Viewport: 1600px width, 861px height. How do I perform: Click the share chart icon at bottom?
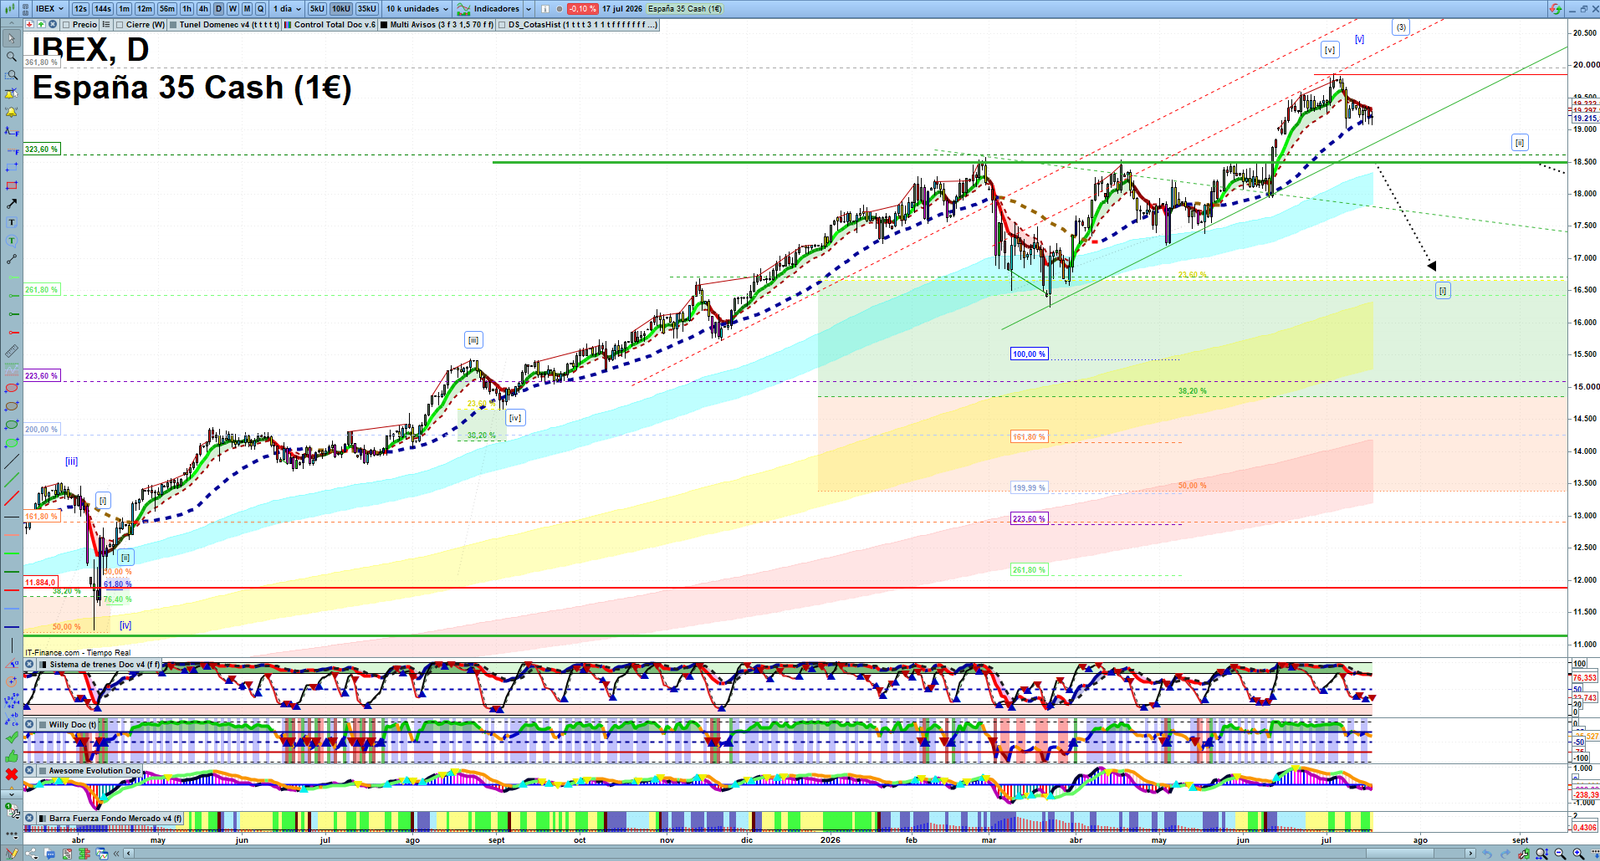pos(31,853)
